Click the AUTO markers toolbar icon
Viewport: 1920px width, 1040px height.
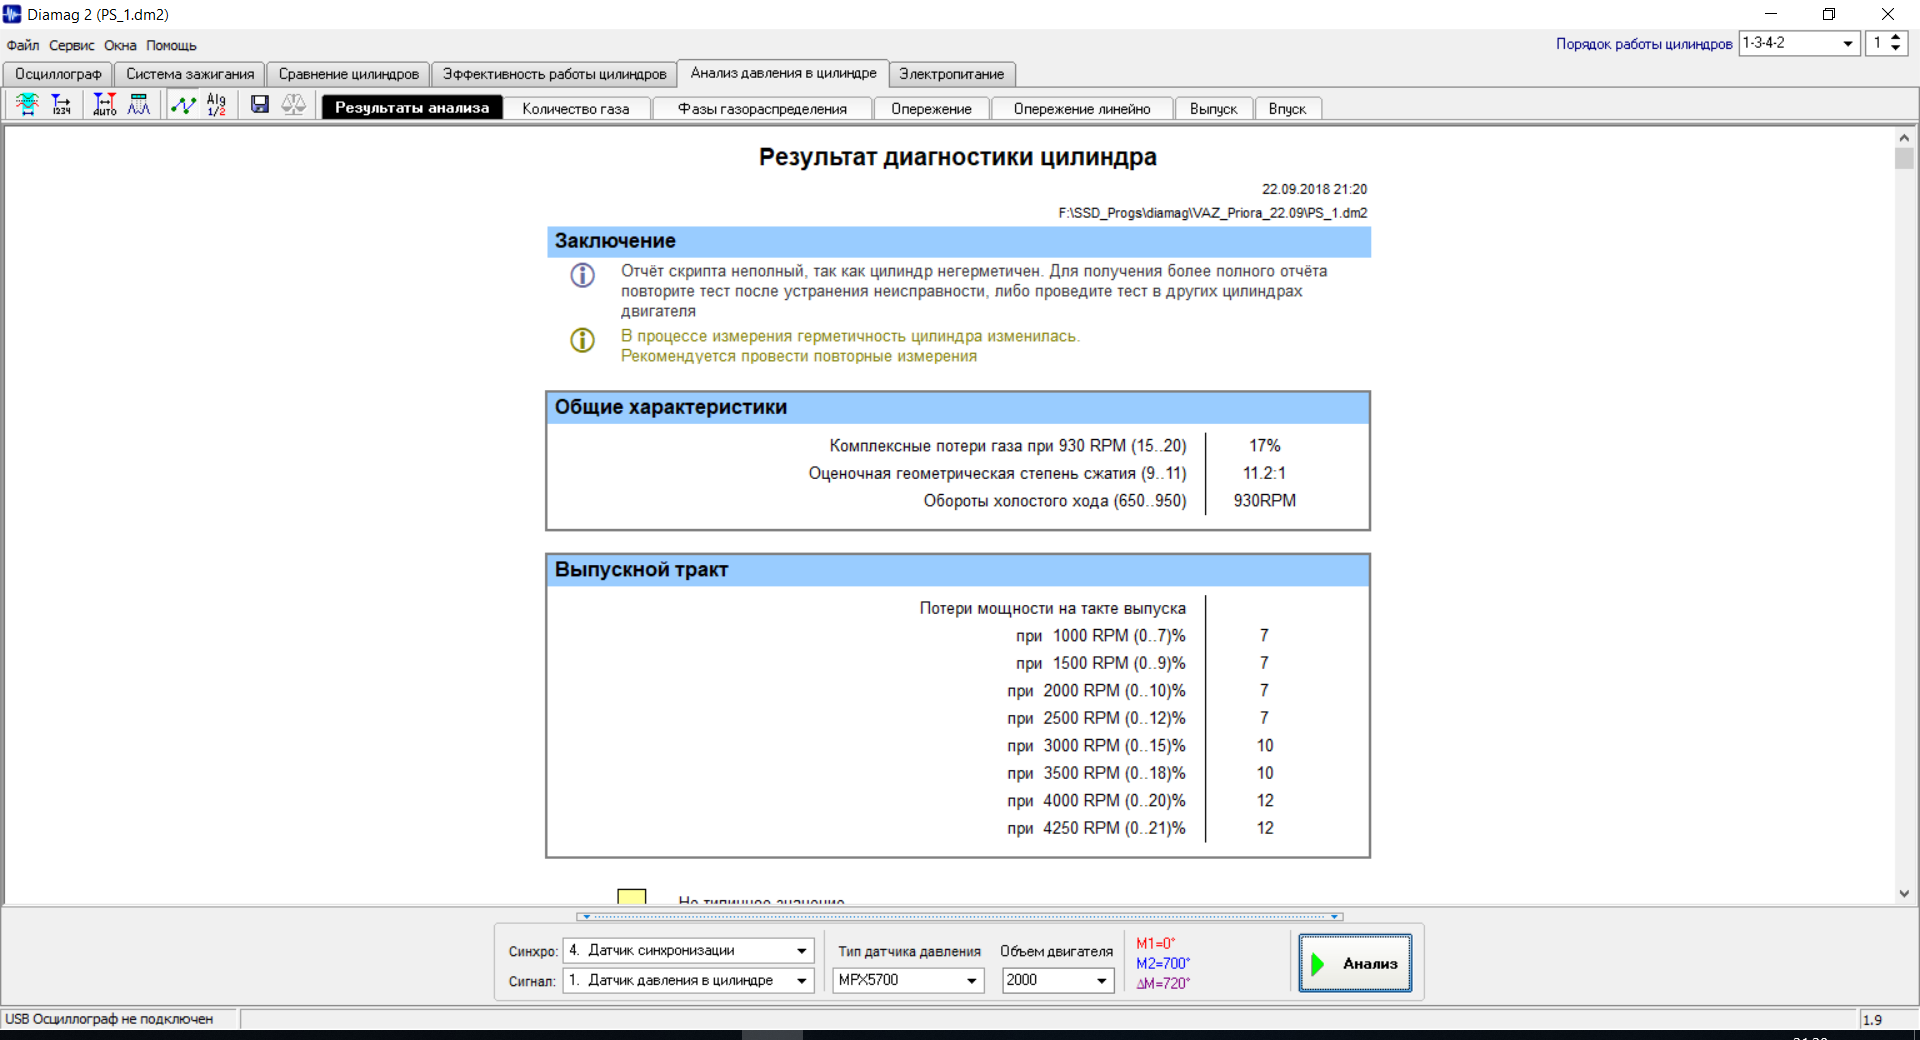[104, 104]
